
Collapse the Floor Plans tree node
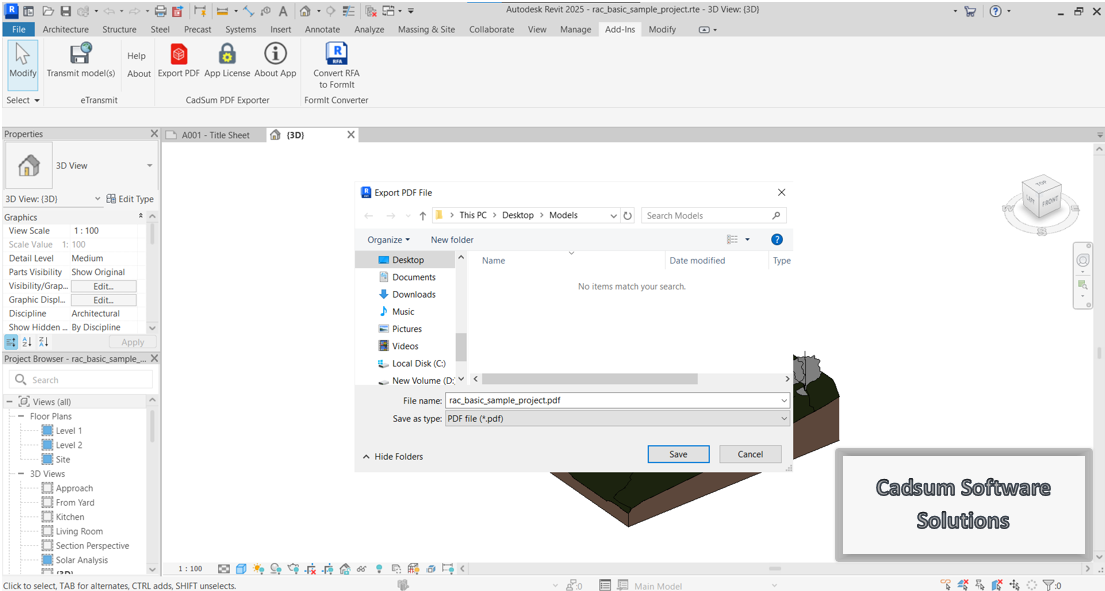tap(21, 416)
